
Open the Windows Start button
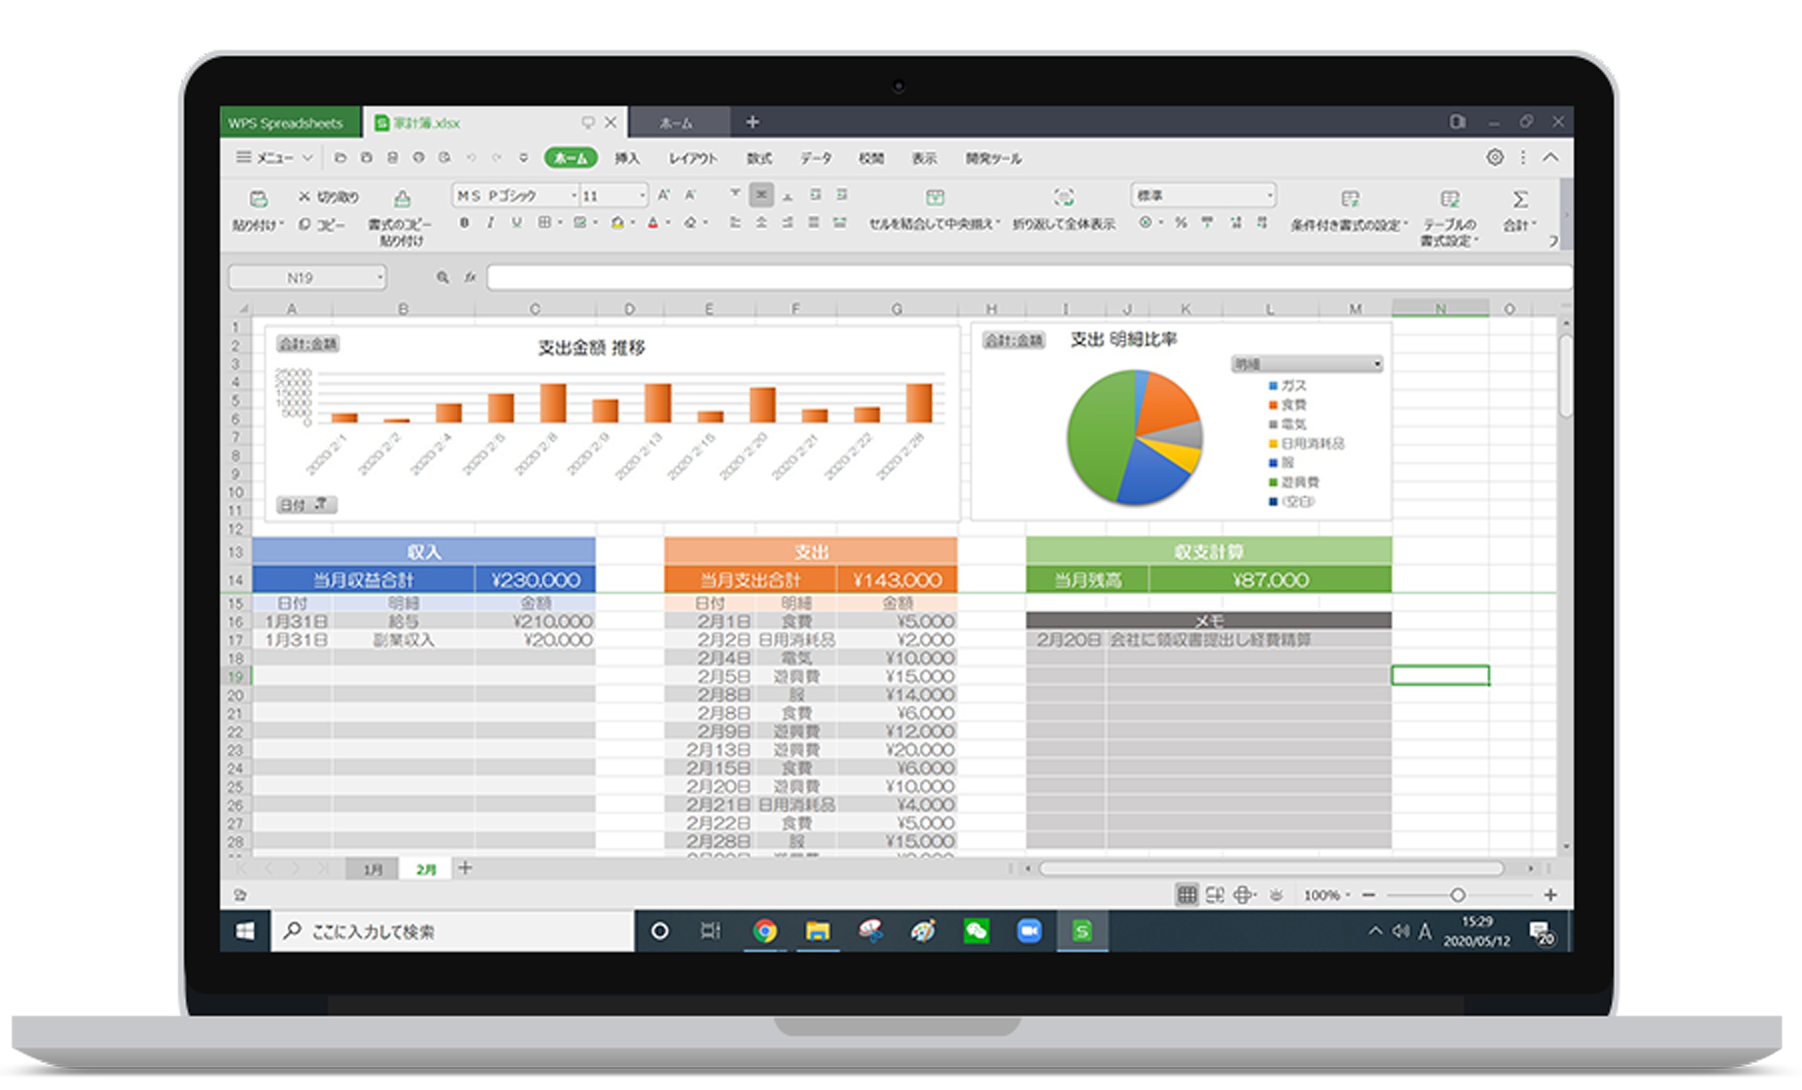245,931
